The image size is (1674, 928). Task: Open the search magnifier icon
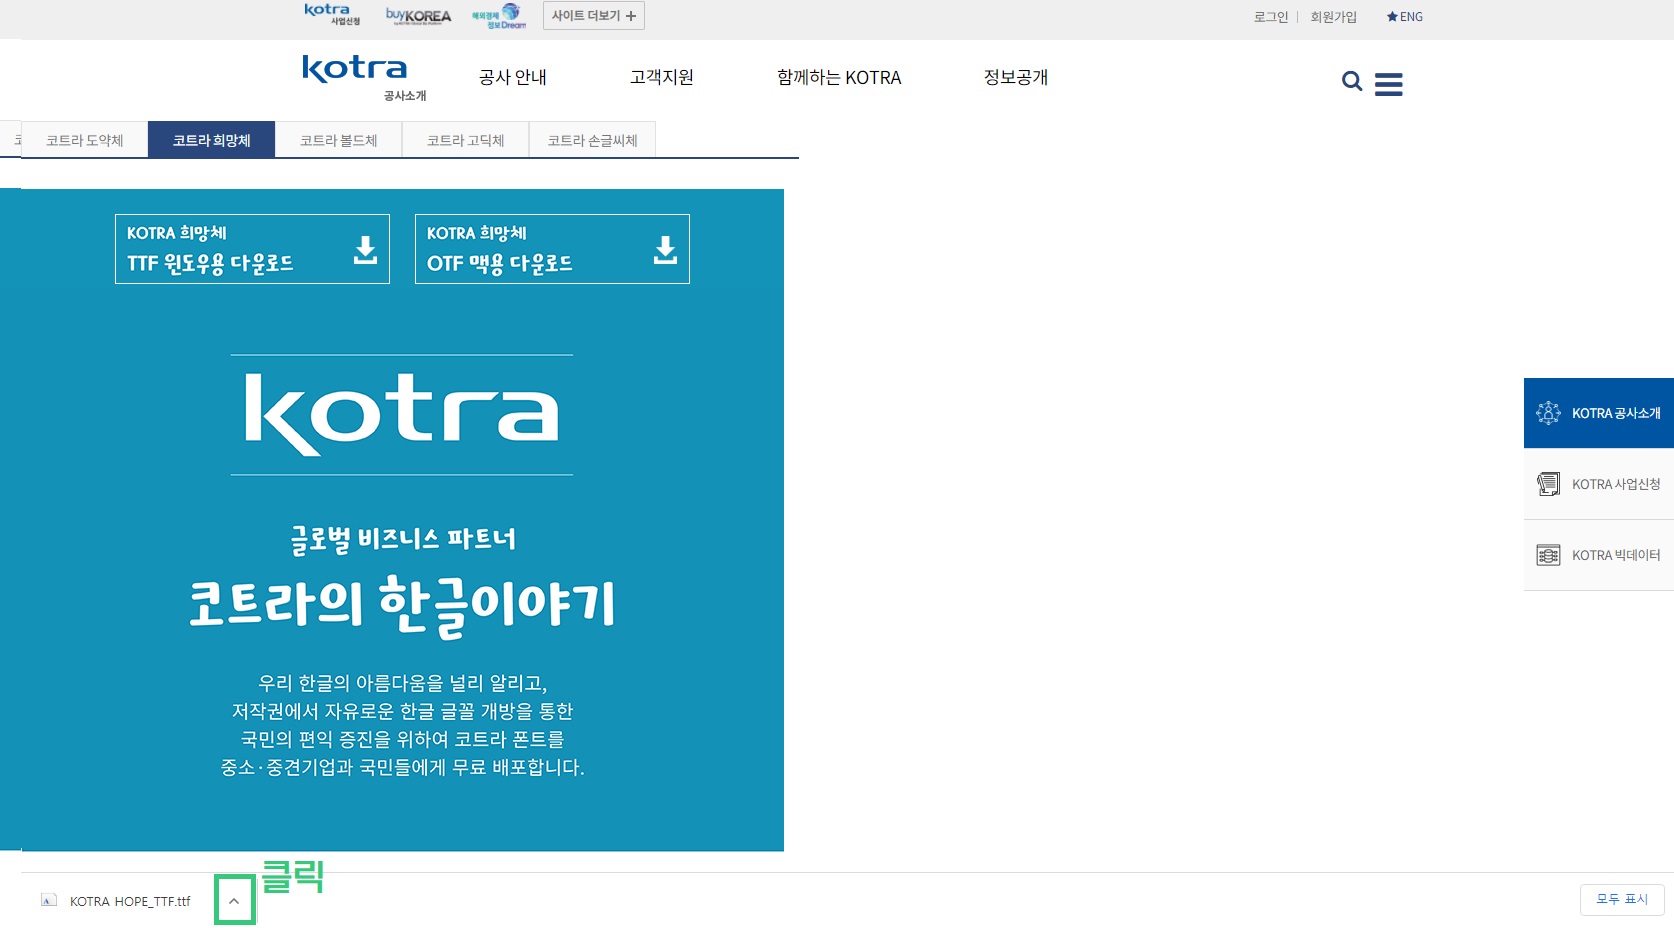(x=1352, y=82)
